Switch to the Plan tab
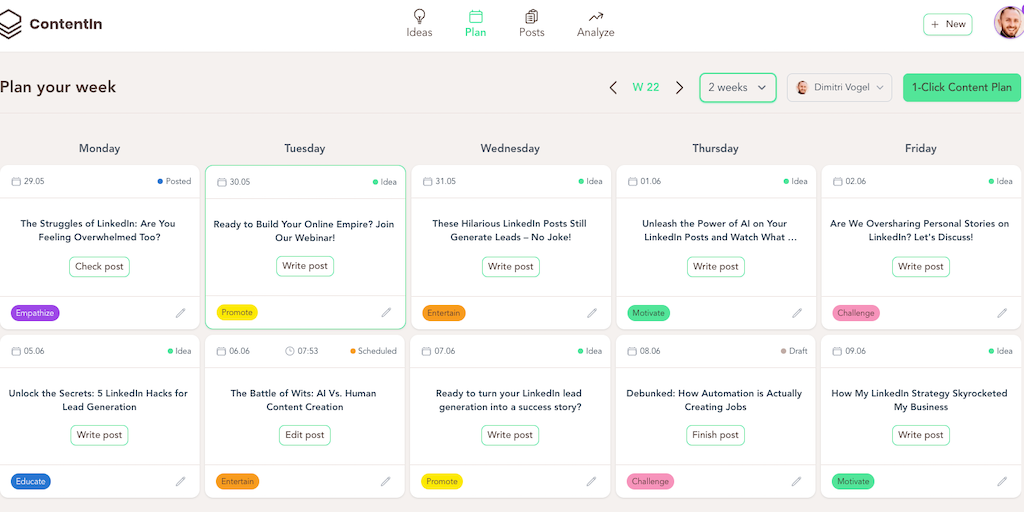This screenshot has height=512, width=1024. pyautogui.click(x=475, y=24)
